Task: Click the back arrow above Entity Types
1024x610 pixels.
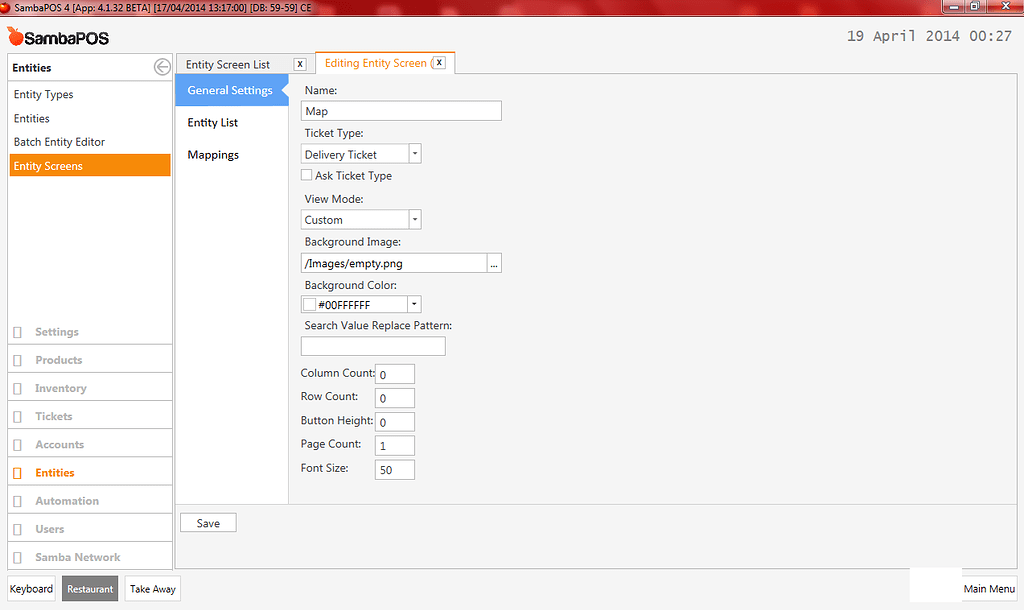Action: coord(160,67)
